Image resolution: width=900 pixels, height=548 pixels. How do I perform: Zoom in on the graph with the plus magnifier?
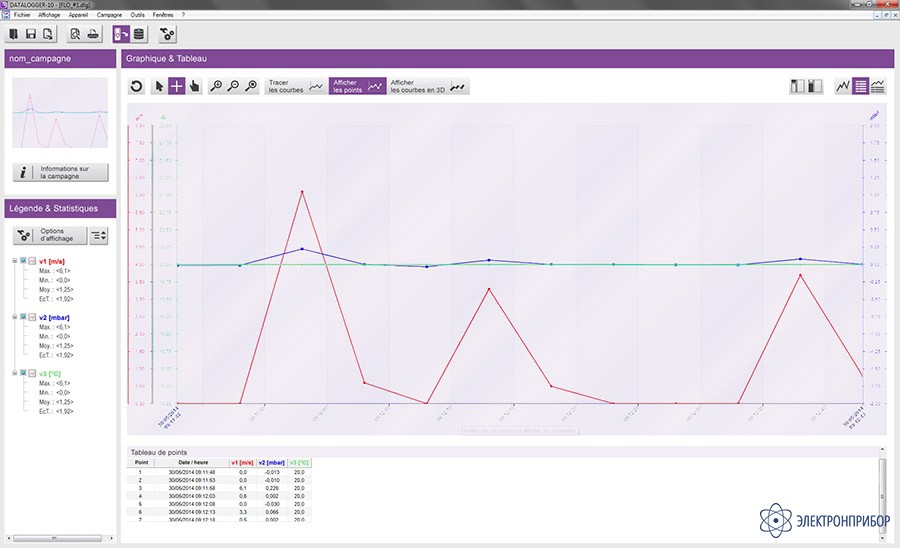point(216,86)
